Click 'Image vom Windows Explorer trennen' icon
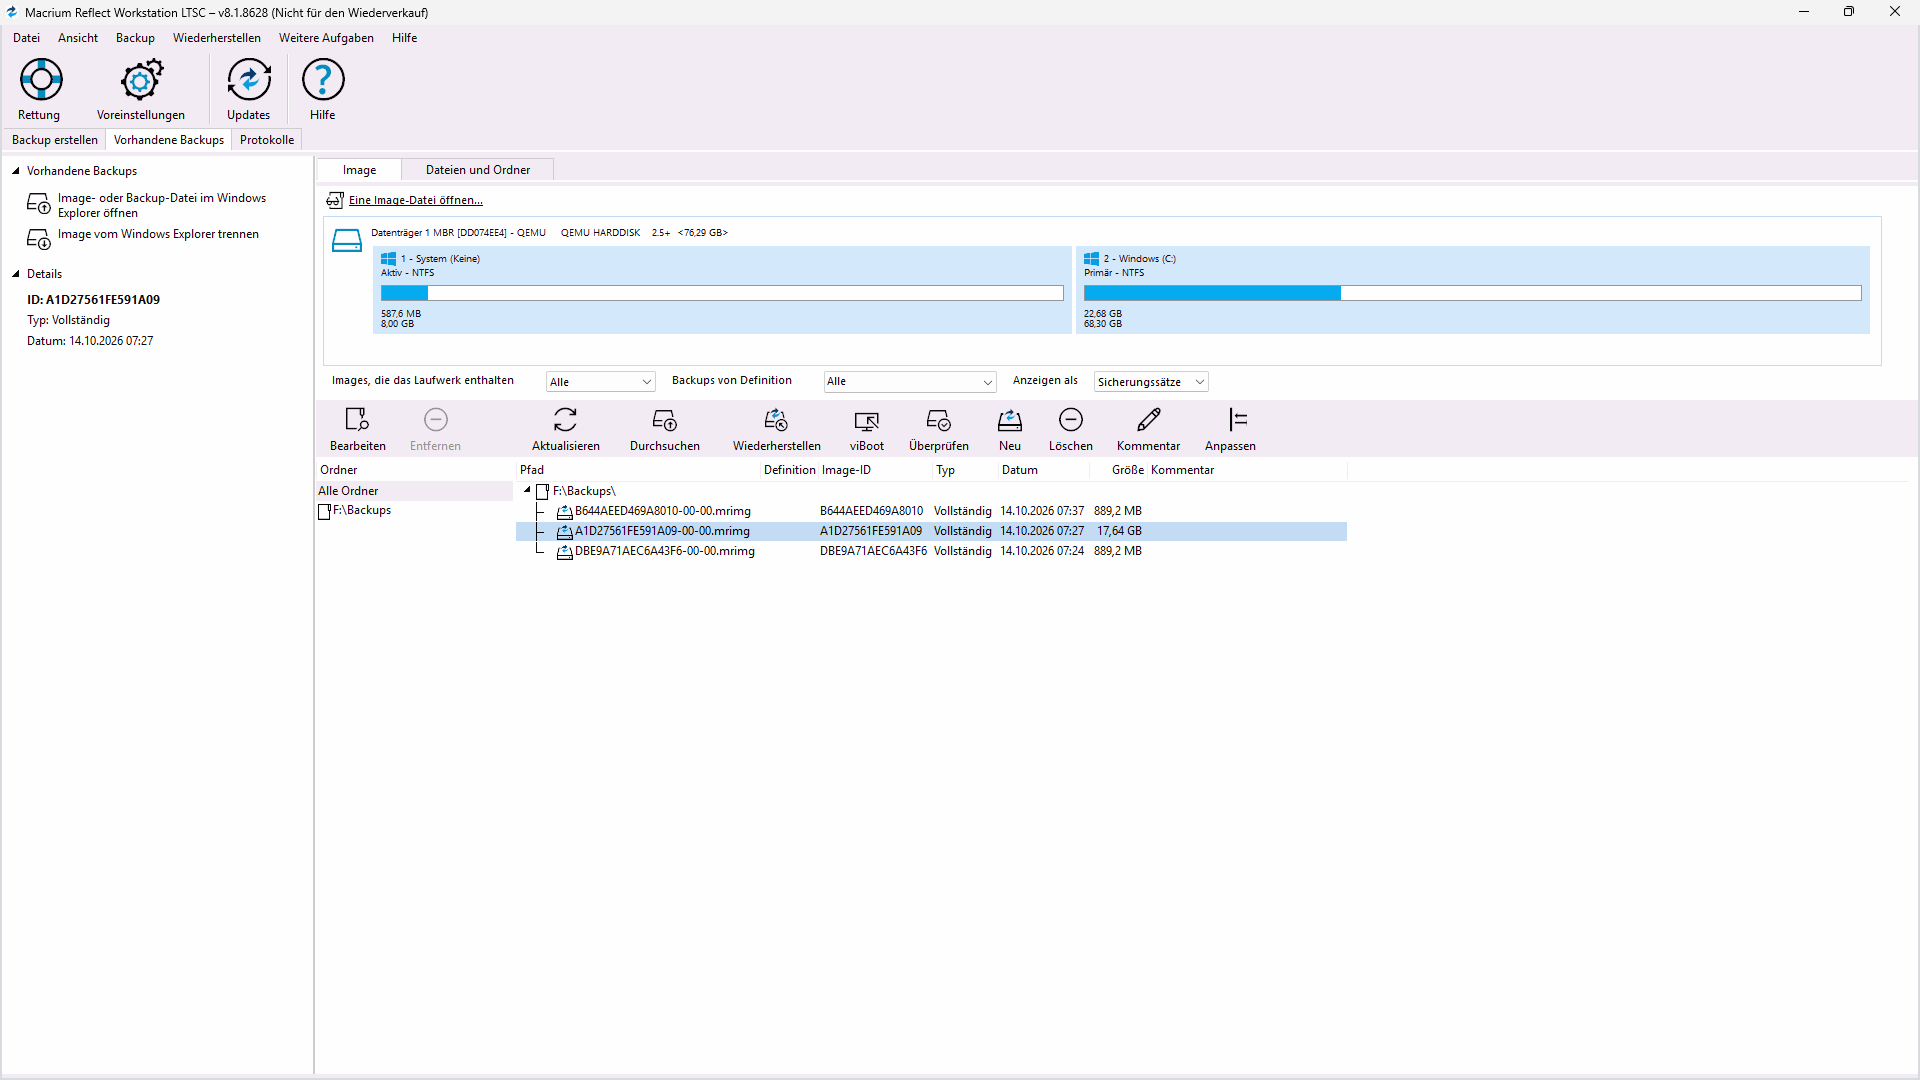 [39, 239]
